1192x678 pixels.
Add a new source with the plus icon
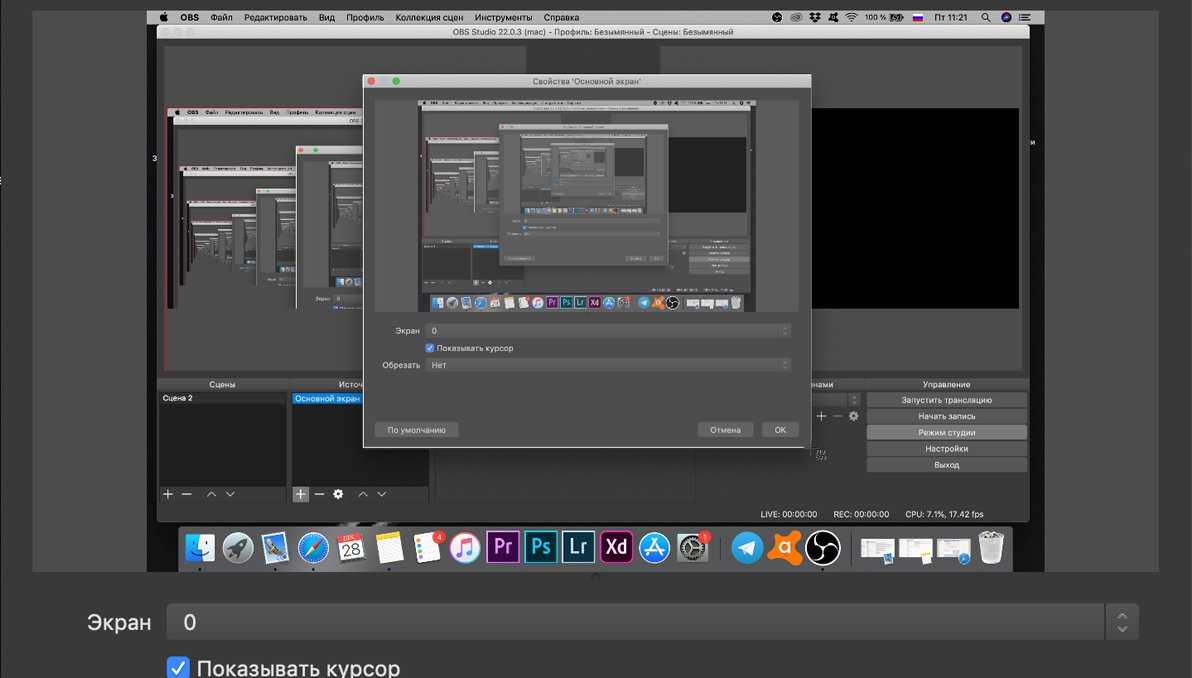point(300,494)
